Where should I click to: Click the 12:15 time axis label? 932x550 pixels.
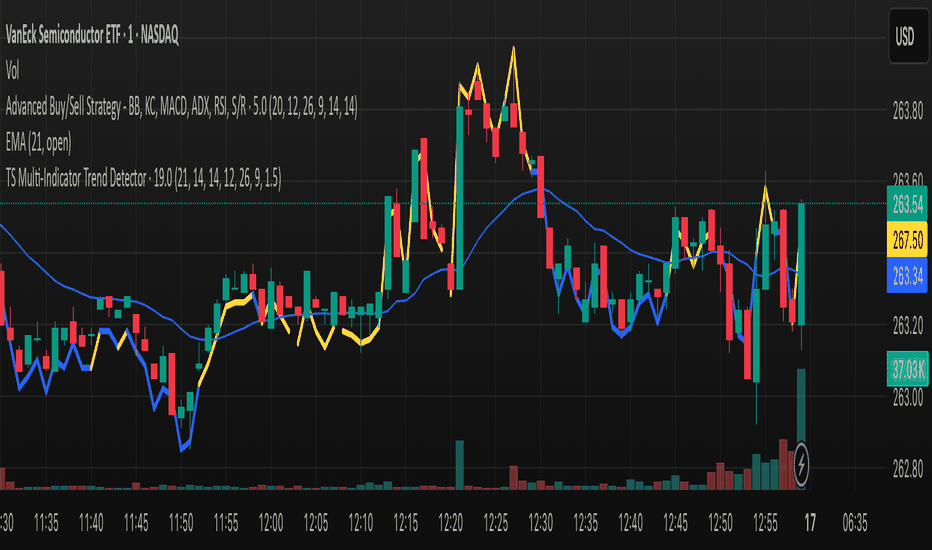[x=405, y=523]
